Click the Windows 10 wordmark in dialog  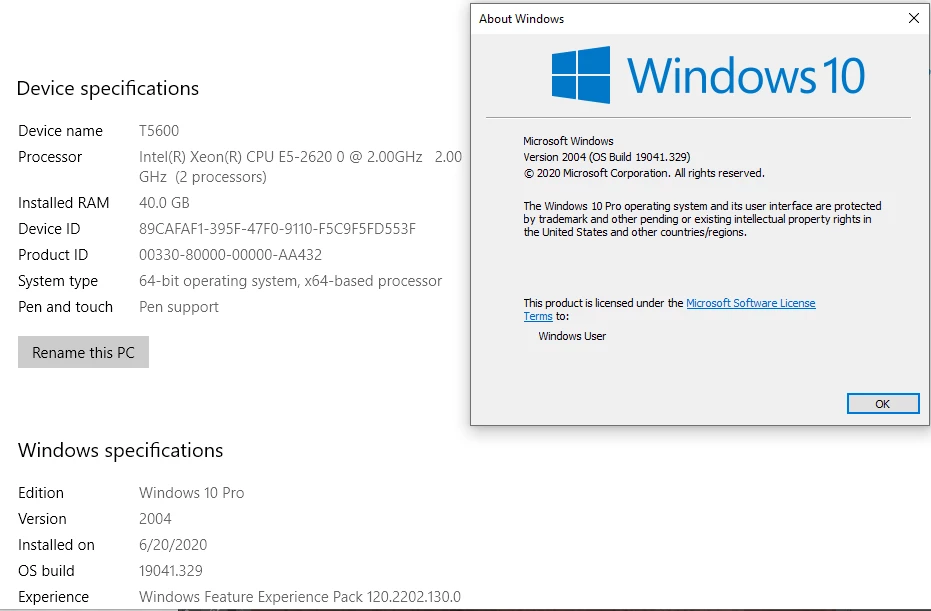click(x=746, y=75)
